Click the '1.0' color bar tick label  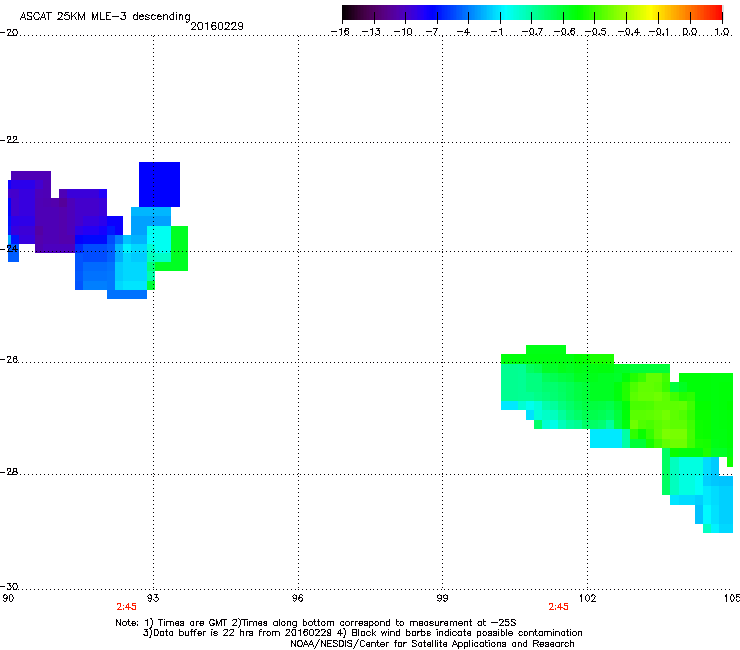[722, 32]
